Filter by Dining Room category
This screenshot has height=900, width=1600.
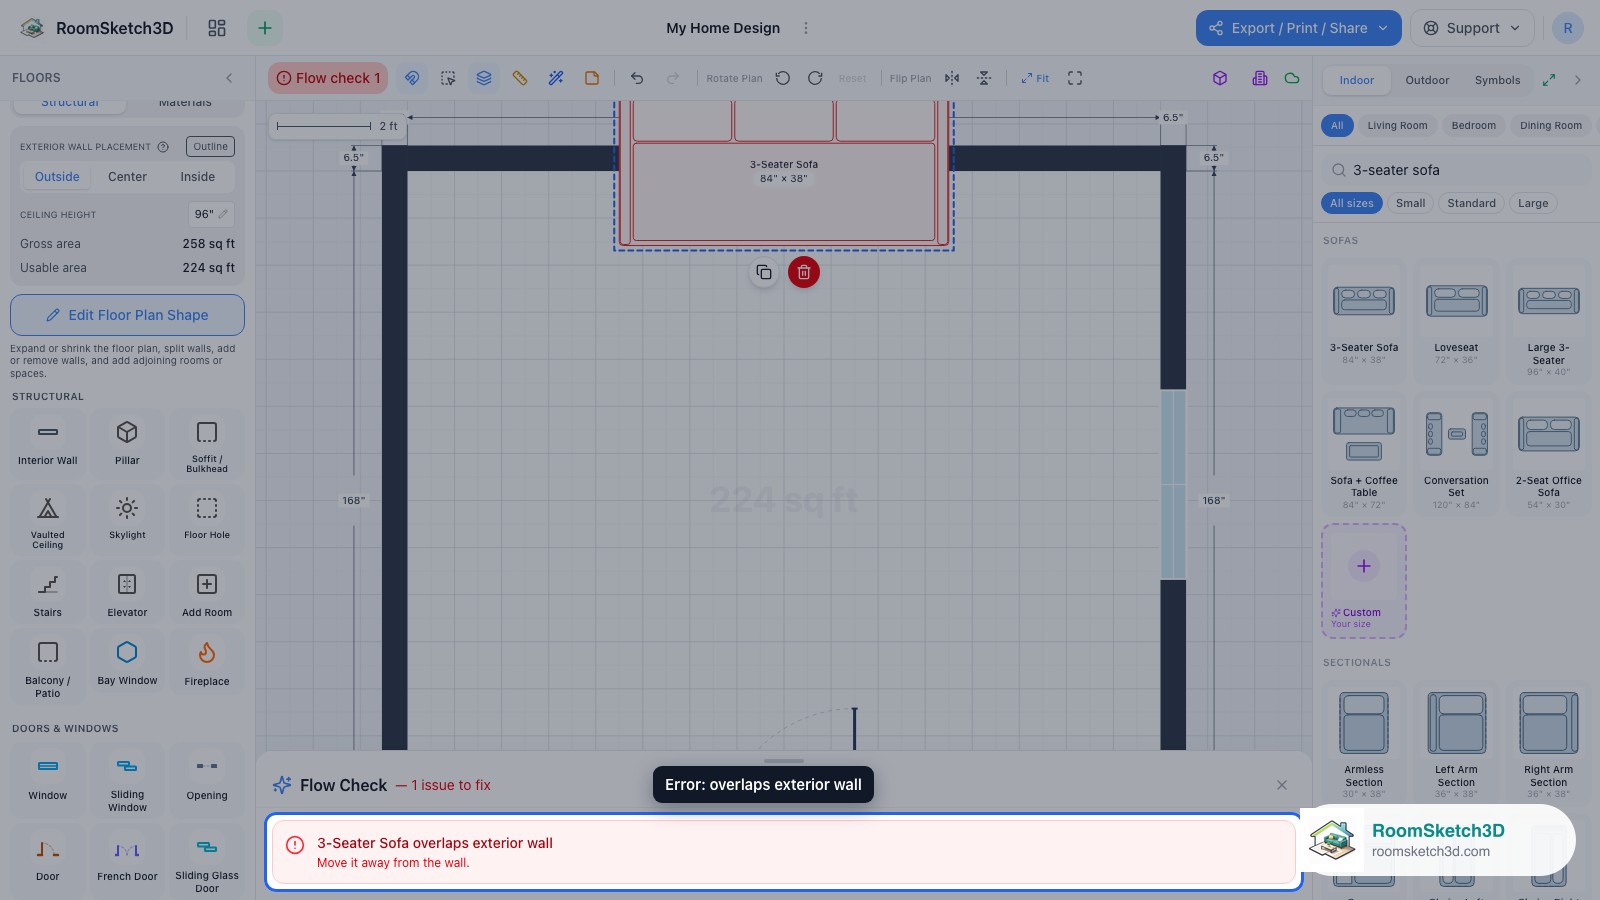tap(1550, 125)
